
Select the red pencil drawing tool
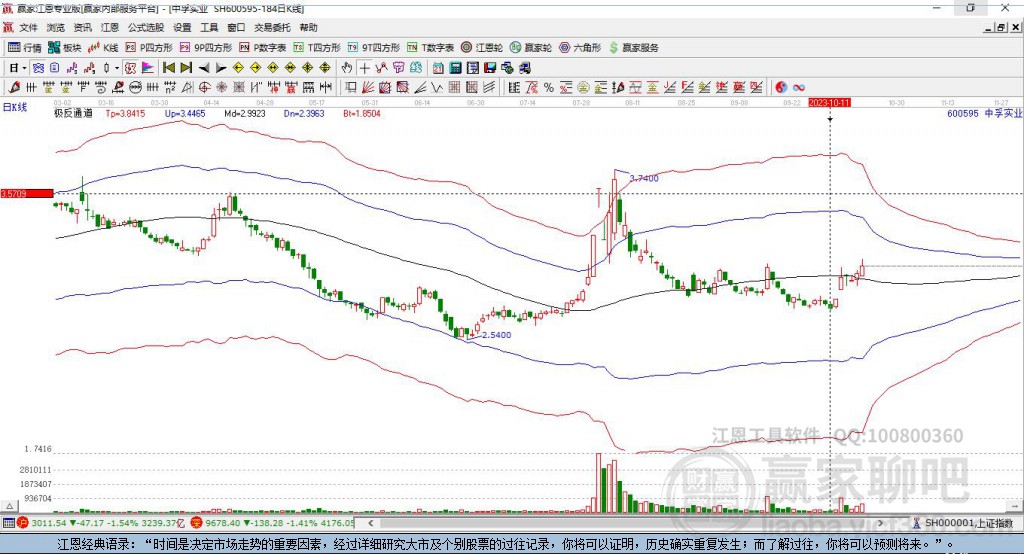pos(14,88)
